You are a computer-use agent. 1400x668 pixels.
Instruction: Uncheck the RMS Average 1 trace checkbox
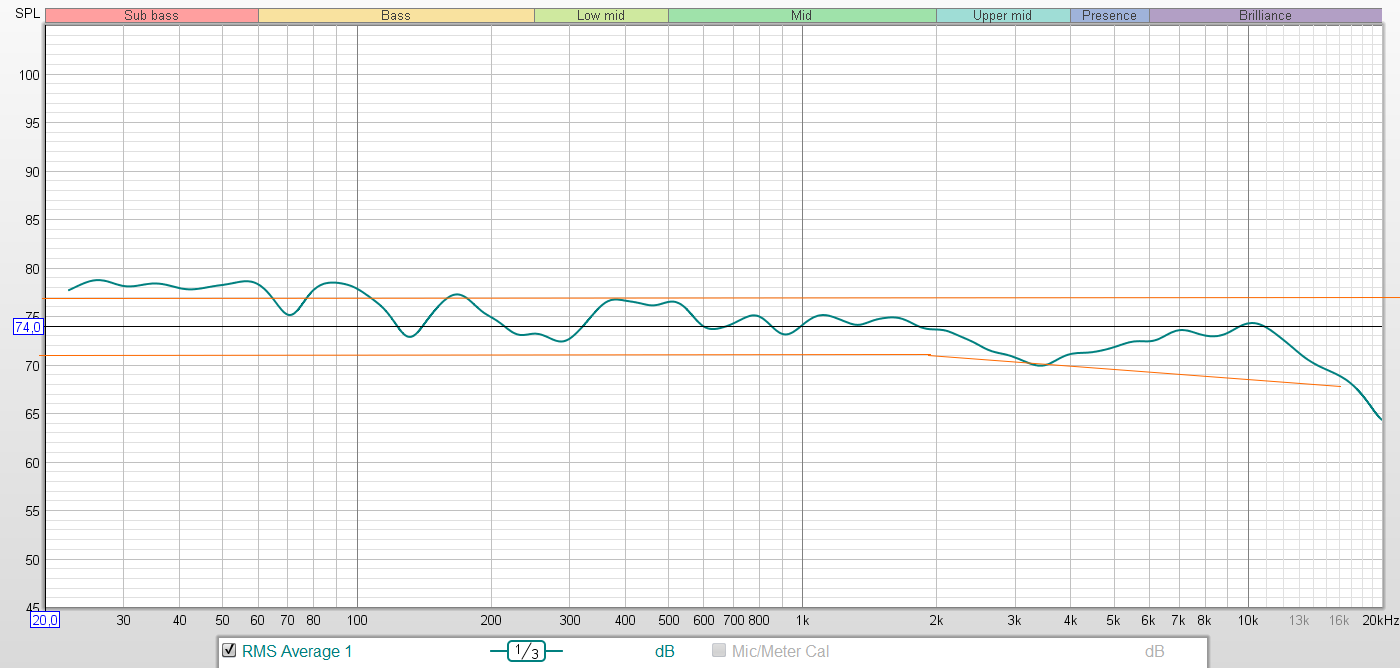229,651
